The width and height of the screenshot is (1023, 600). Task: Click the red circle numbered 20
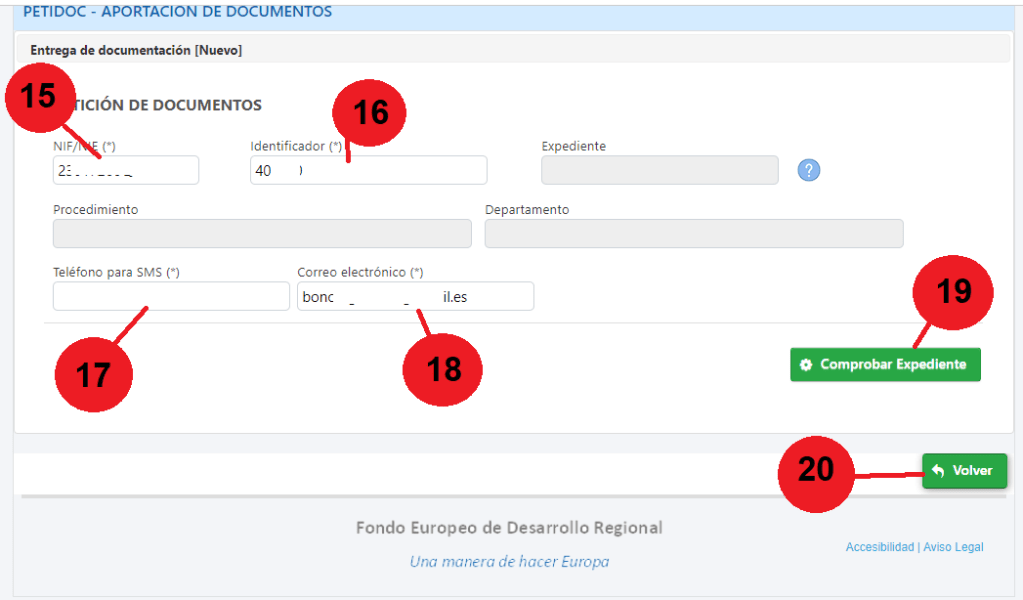click(817, 468)
